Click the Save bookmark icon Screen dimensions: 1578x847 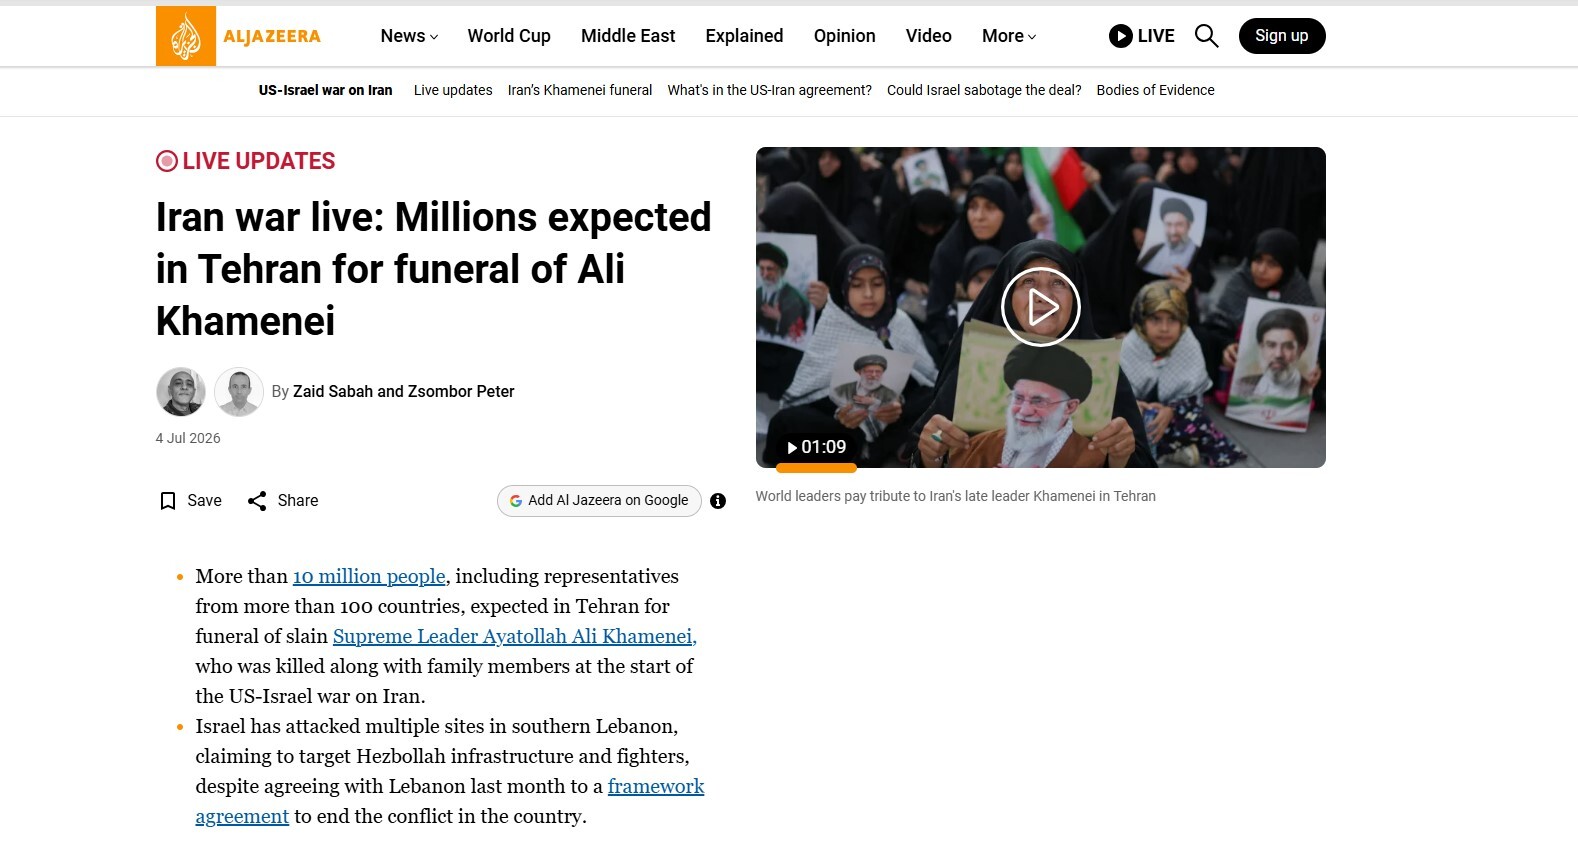168,501
